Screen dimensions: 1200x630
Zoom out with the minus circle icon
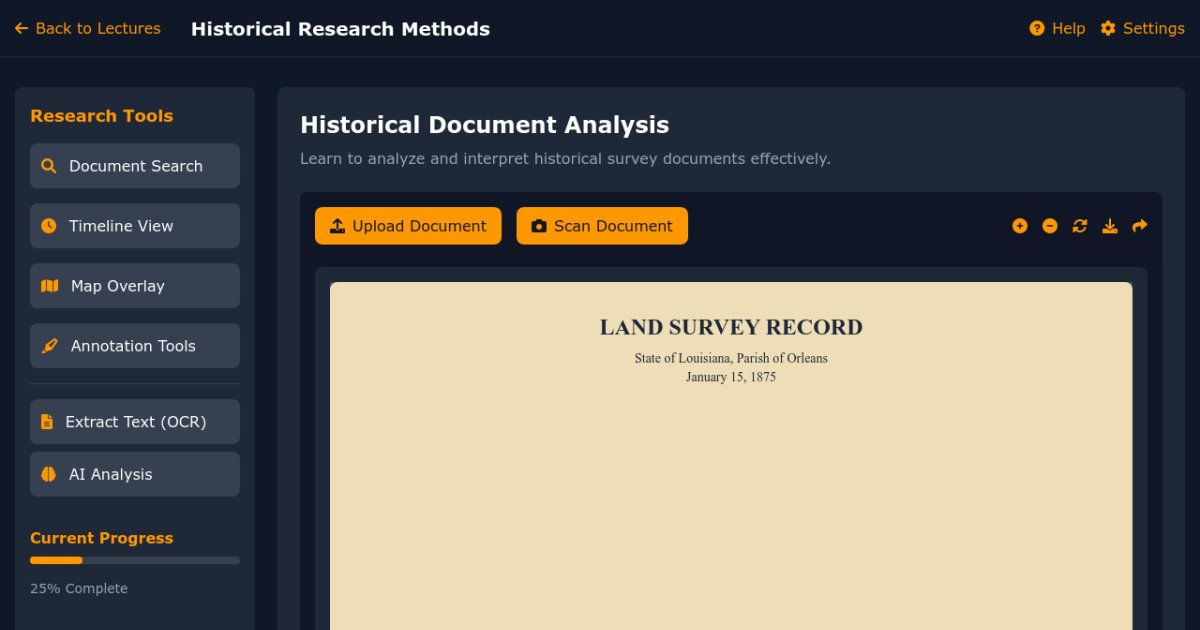point(1049,226)
